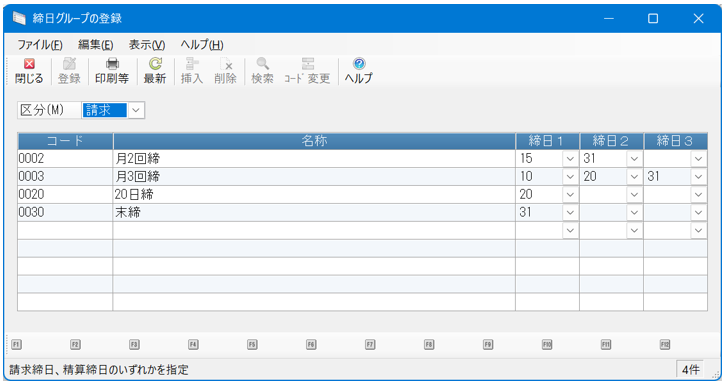Click the 締日3 column header
The height and width of the screenshot is (385, 724).
(x=676, y=141)
